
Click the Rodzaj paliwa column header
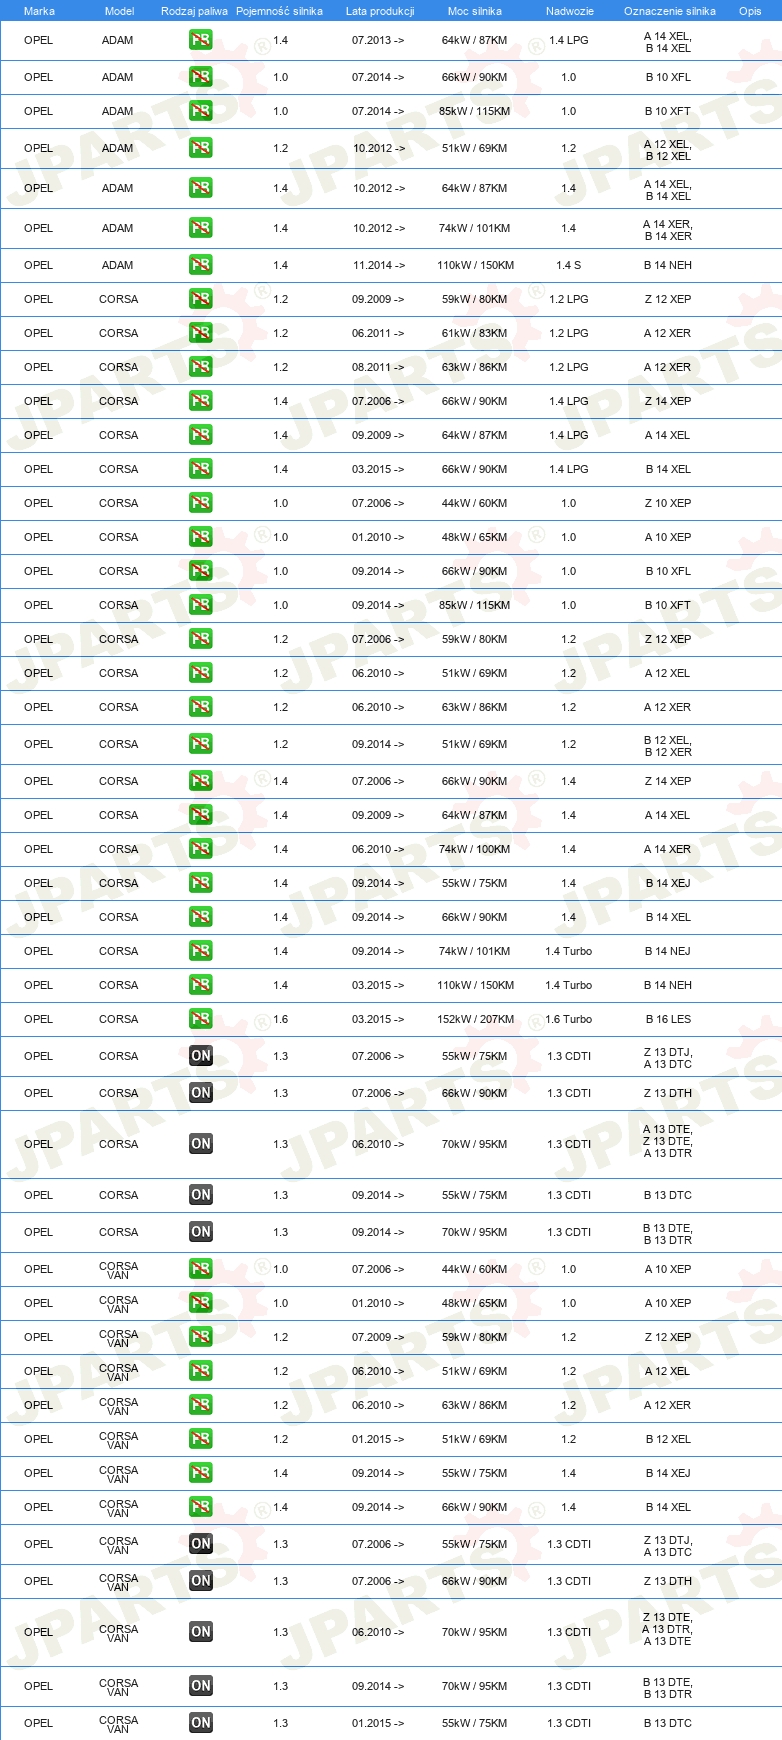194,11
